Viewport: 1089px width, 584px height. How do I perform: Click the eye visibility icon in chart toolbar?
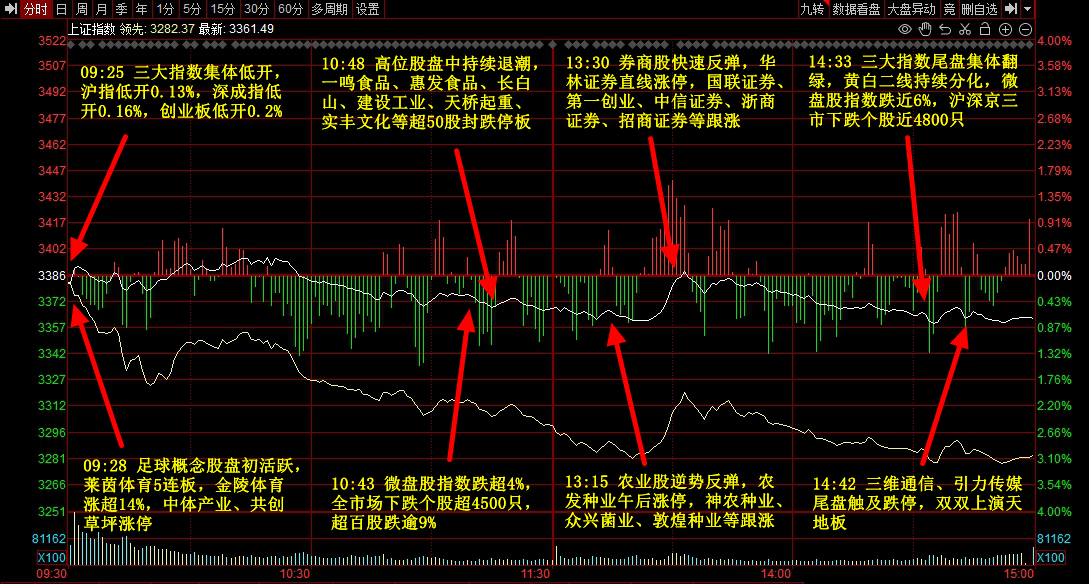coord(906,29)
